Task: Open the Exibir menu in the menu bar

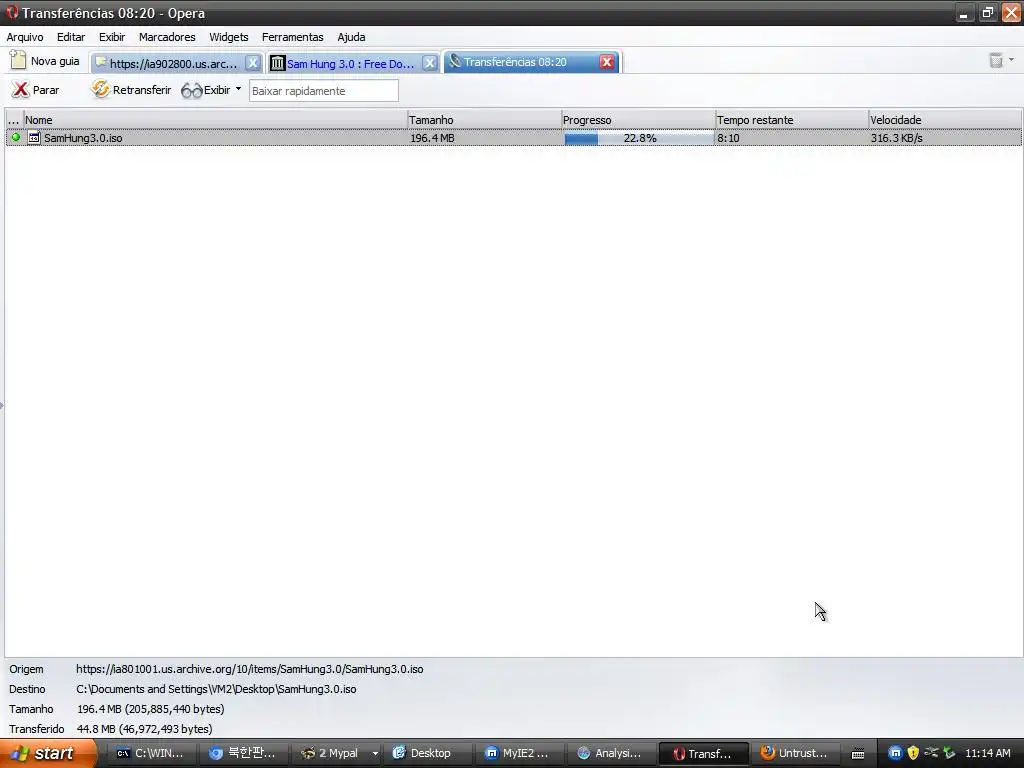Action: coord(112,37)
